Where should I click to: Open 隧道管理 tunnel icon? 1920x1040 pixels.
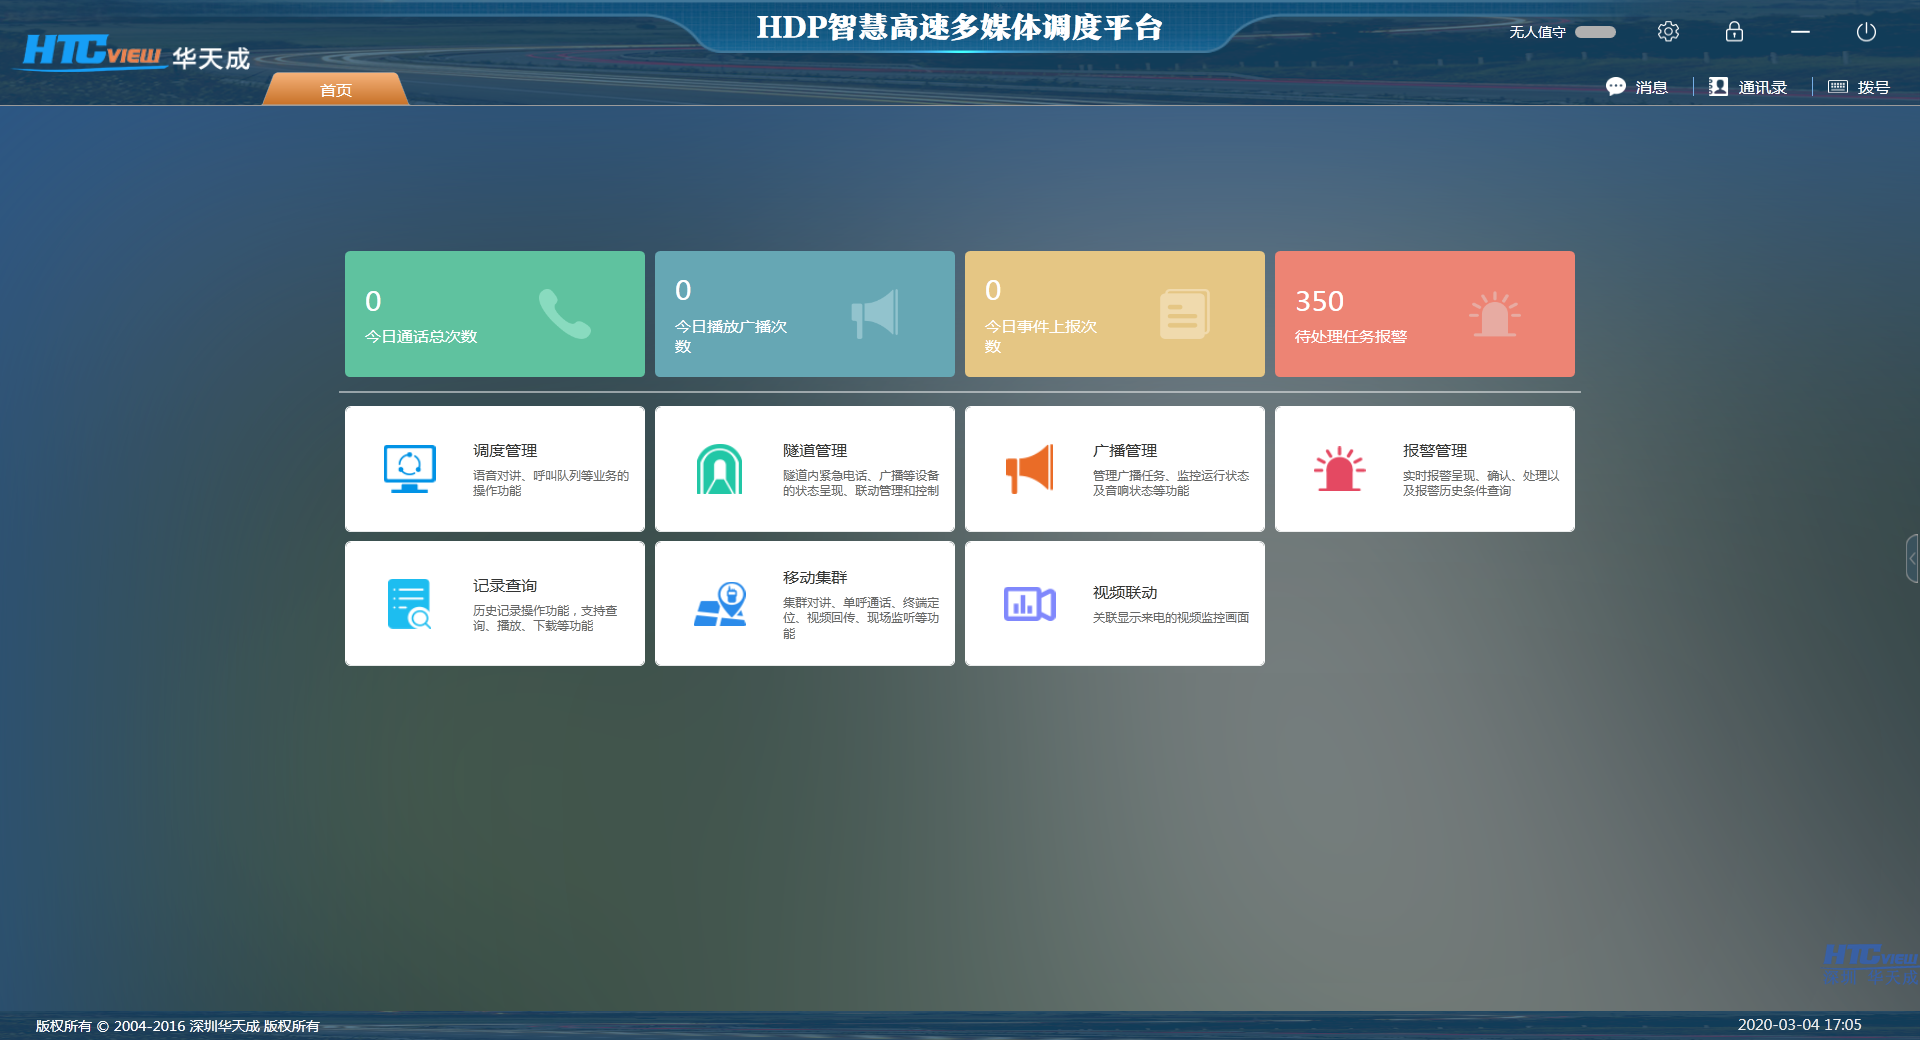pyautogui.click(x=719, y=469)
